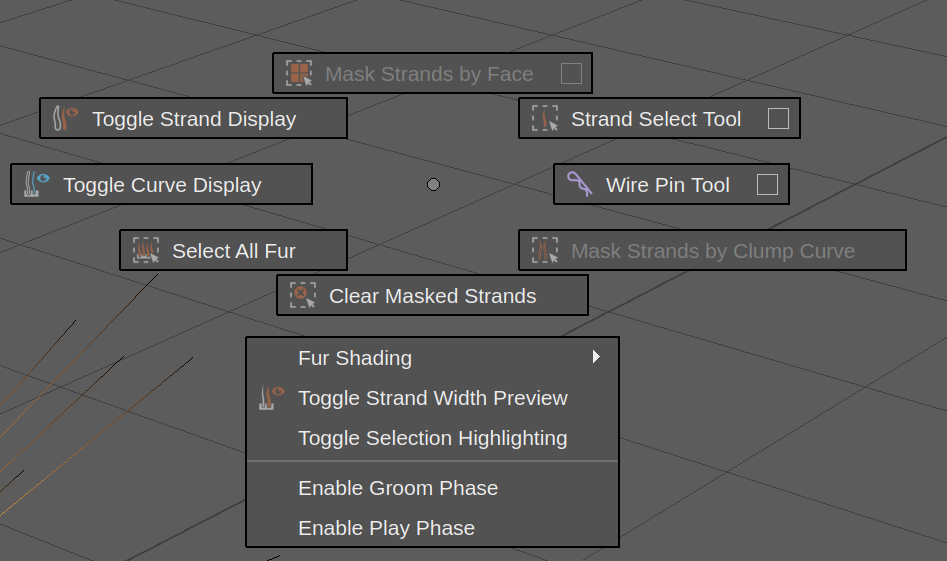Click the Clear Masked Strands icon
The height and width of the screenshot is (561, 947).
(303, 295)
